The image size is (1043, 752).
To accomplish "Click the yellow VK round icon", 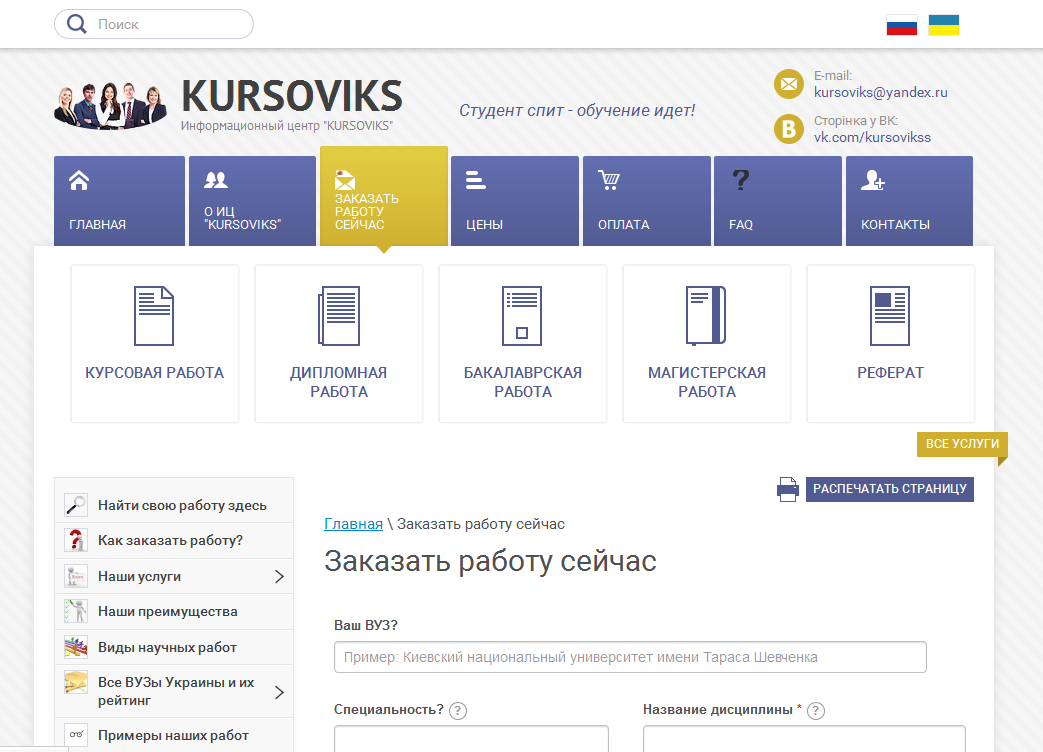I will click(789, 129).
